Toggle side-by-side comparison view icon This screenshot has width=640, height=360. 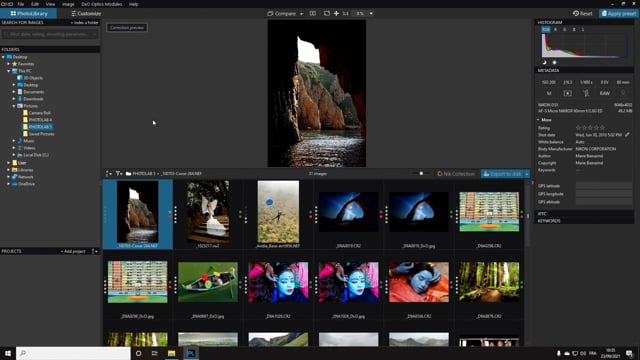313,13
